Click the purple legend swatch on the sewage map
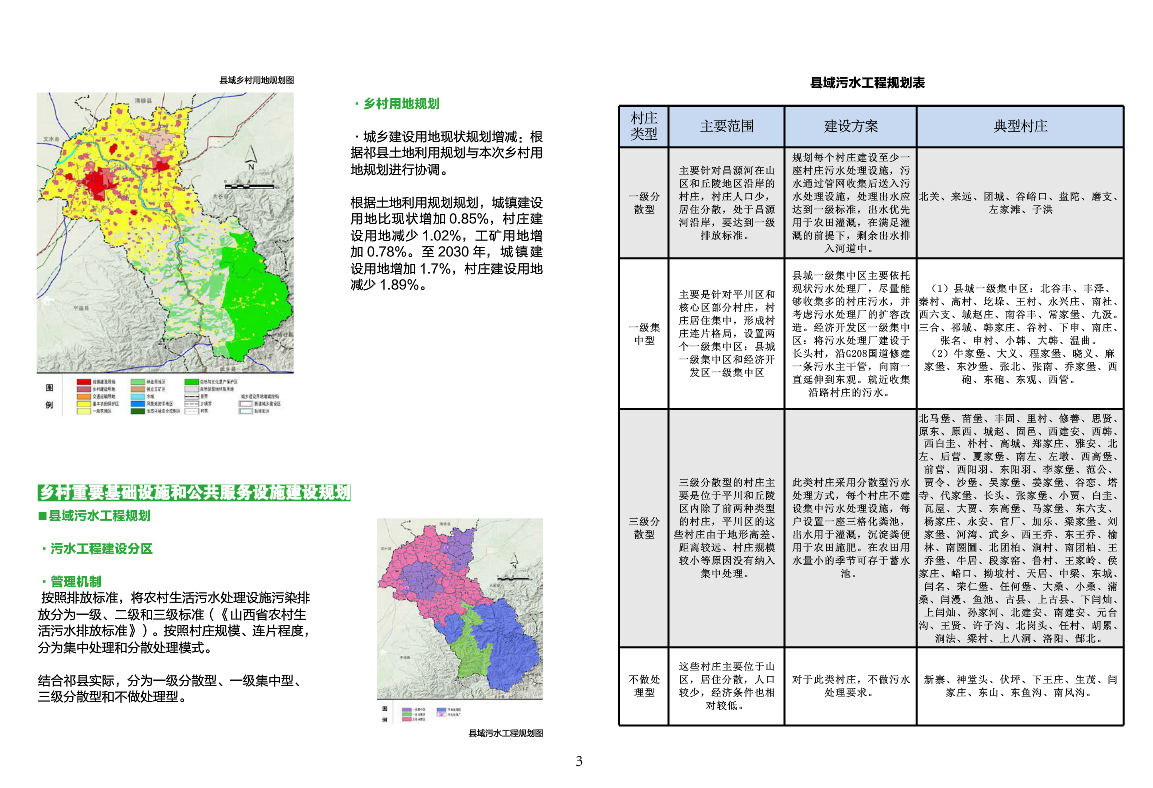 (407, 708)
